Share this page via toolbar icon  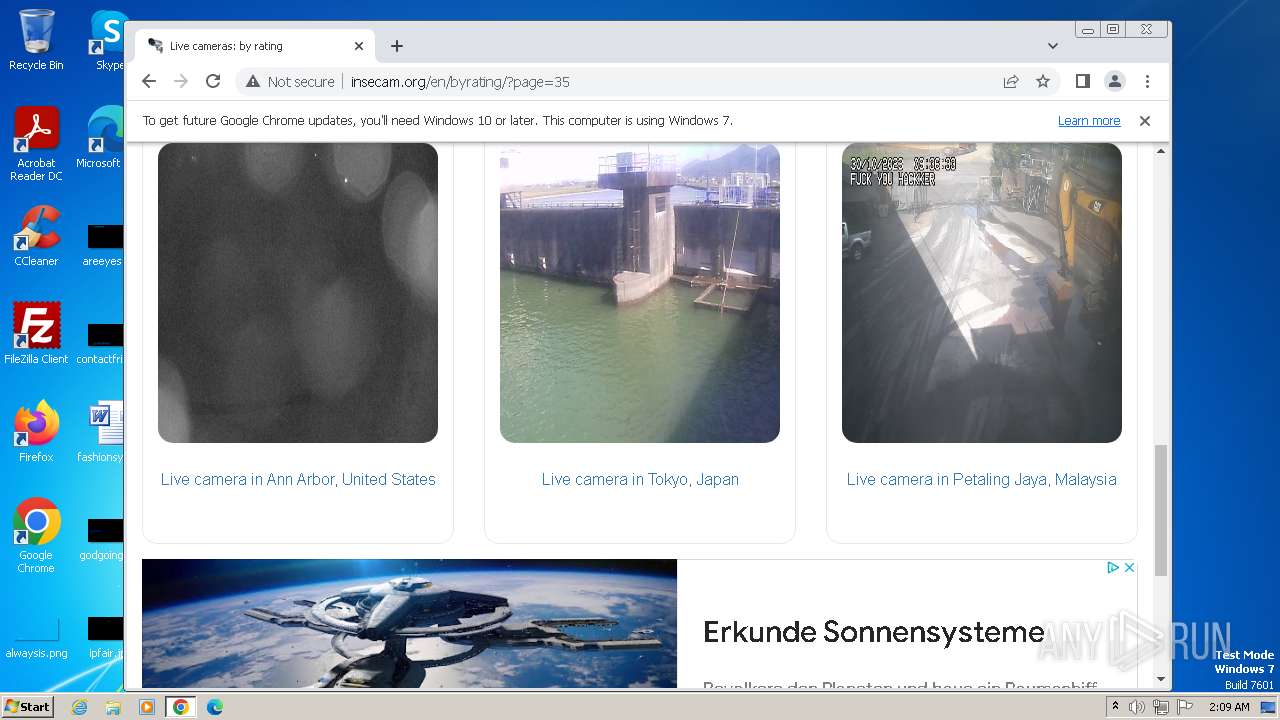(x=1011, y=81)
